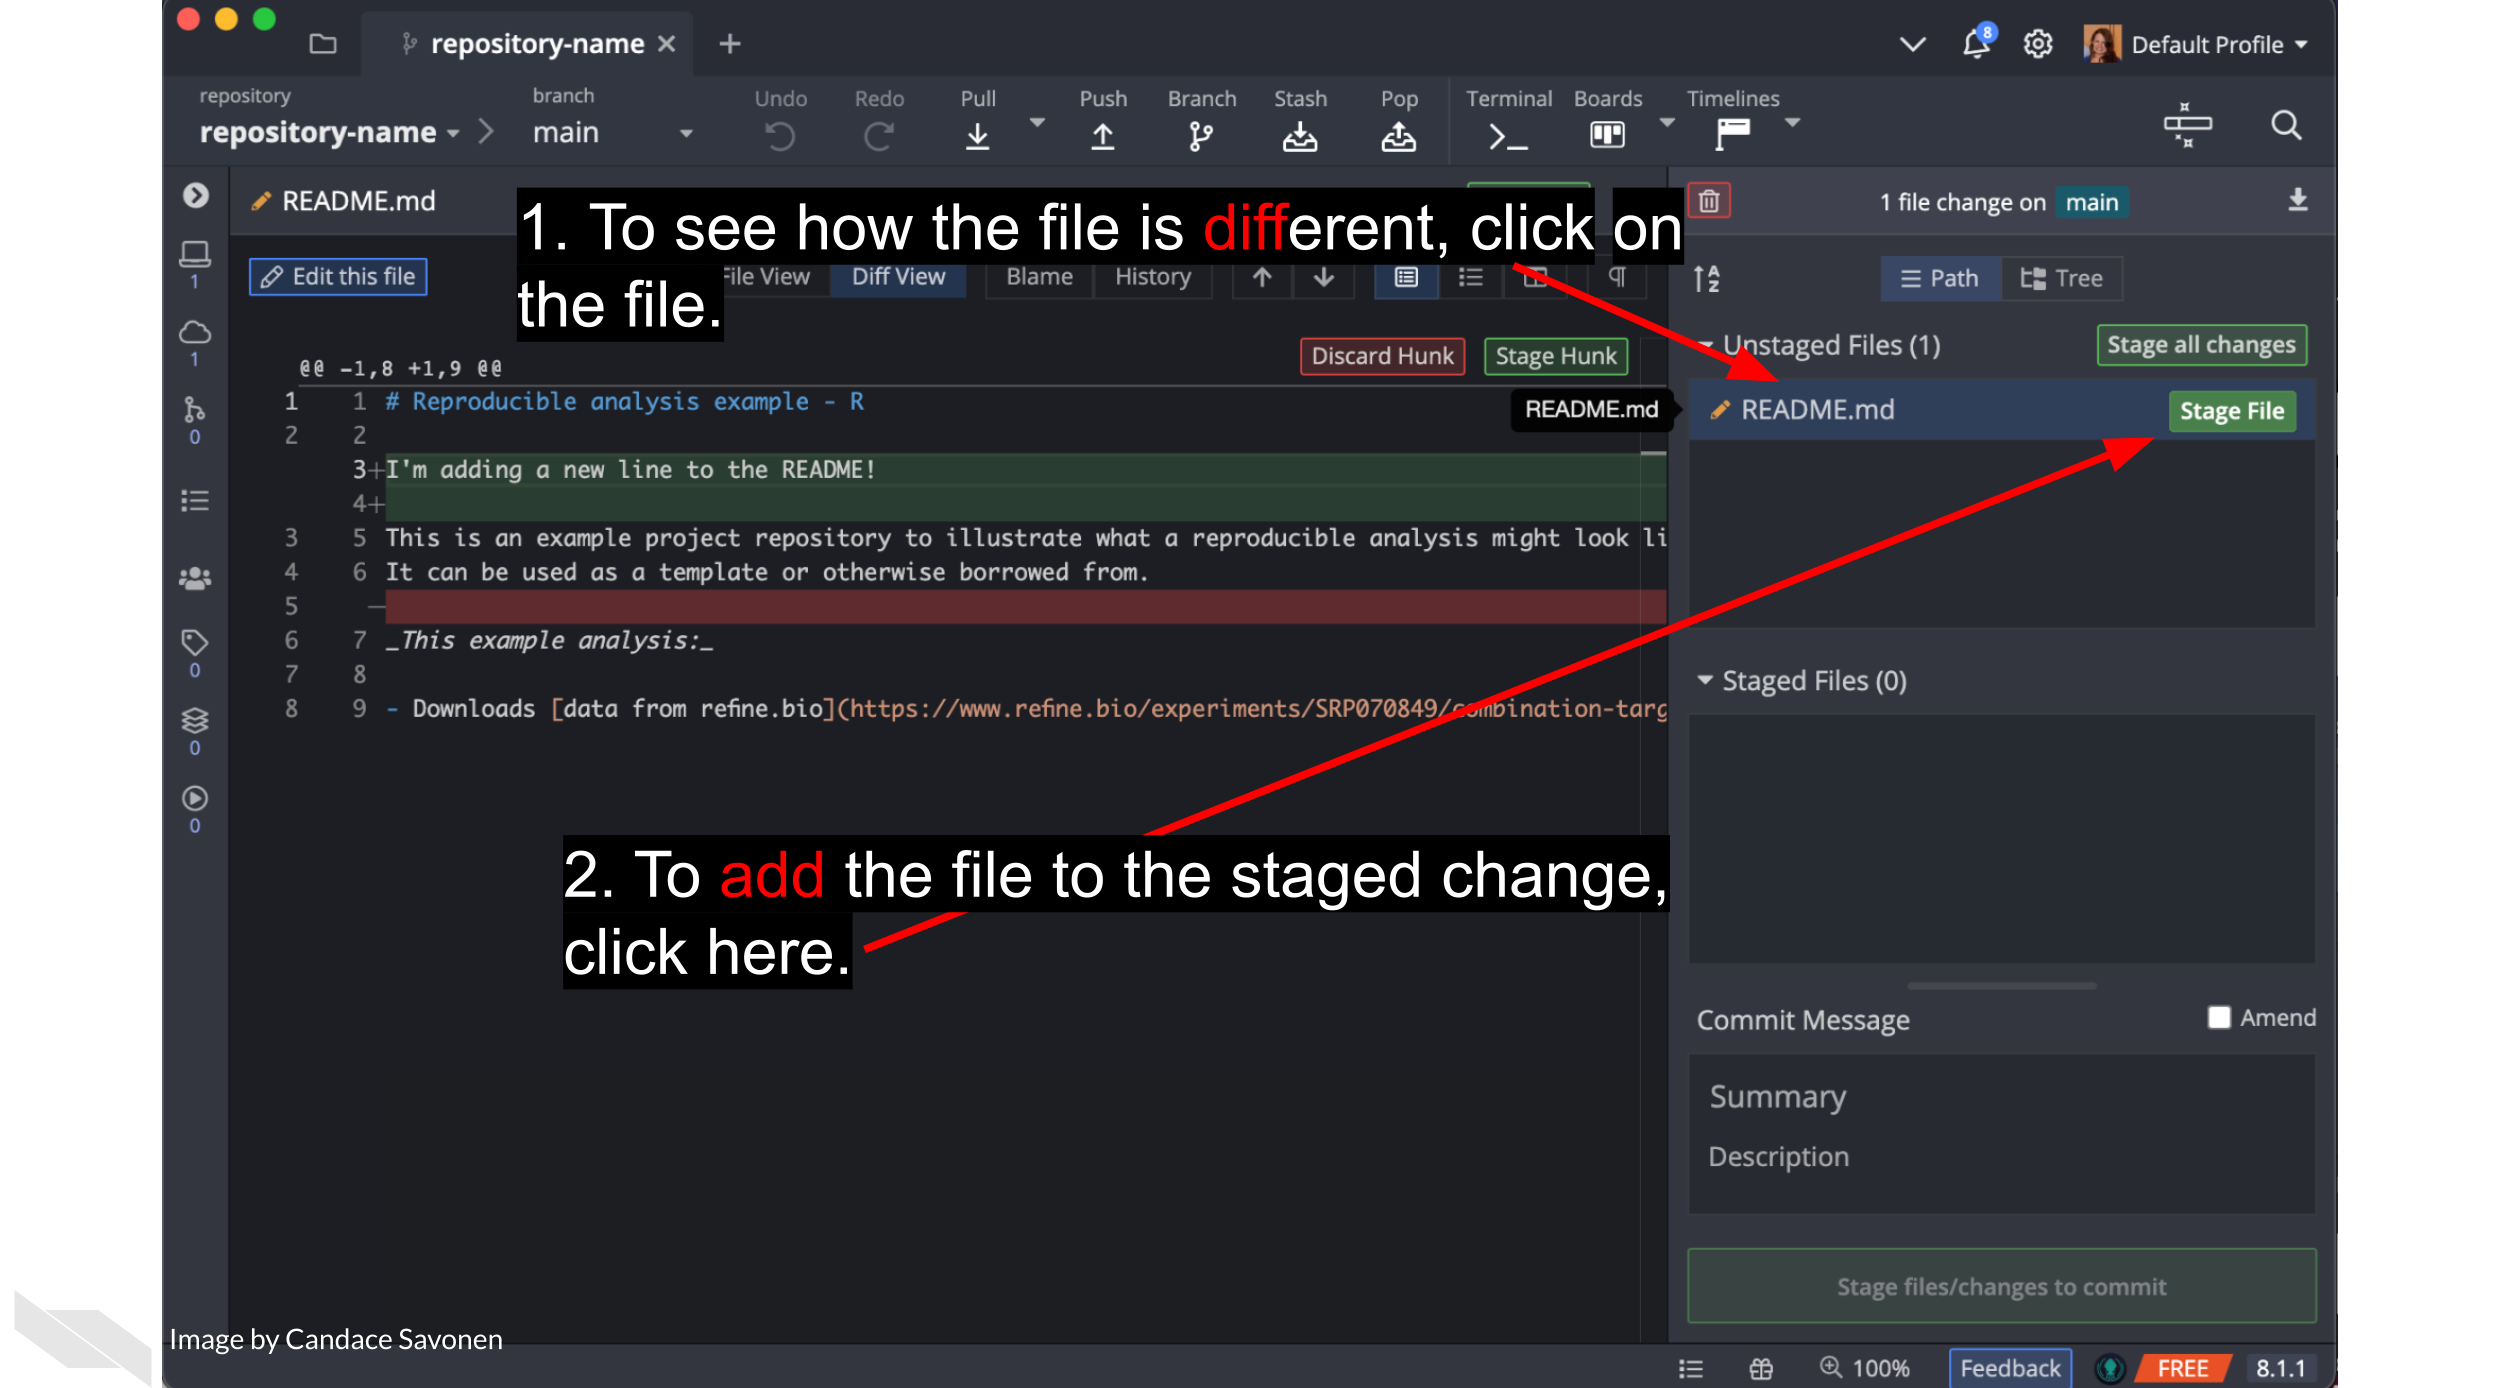The image size is (2500, 1388).
Task: Switch file list to Tree view
Action: point(2061,278)
